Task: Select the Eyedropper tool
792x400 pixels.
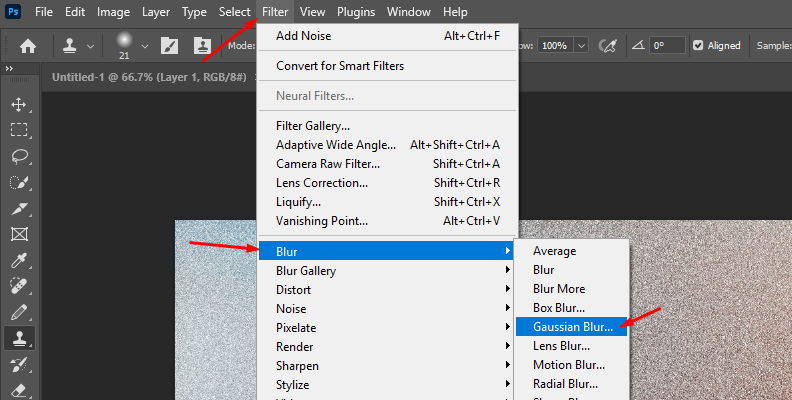Action: pyautogui.click(x=19, y=261)
